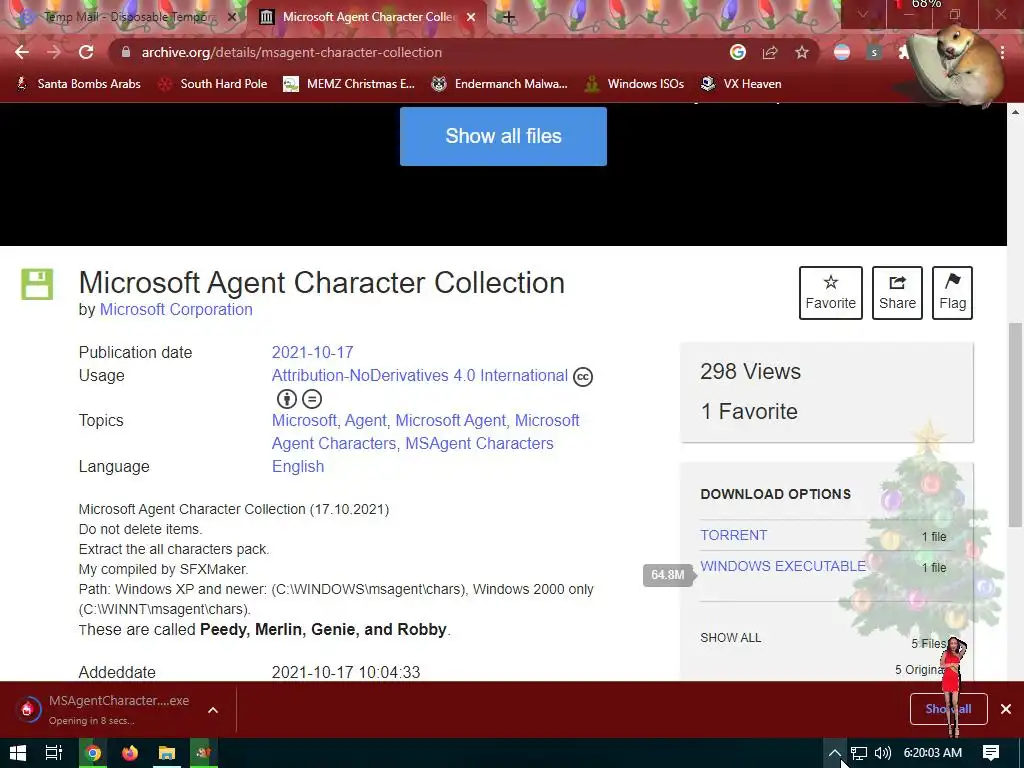Click the no-derivatives equals license icon
Image resolution: width=1024 pixels, height=768 pixels.
point(312,398)
